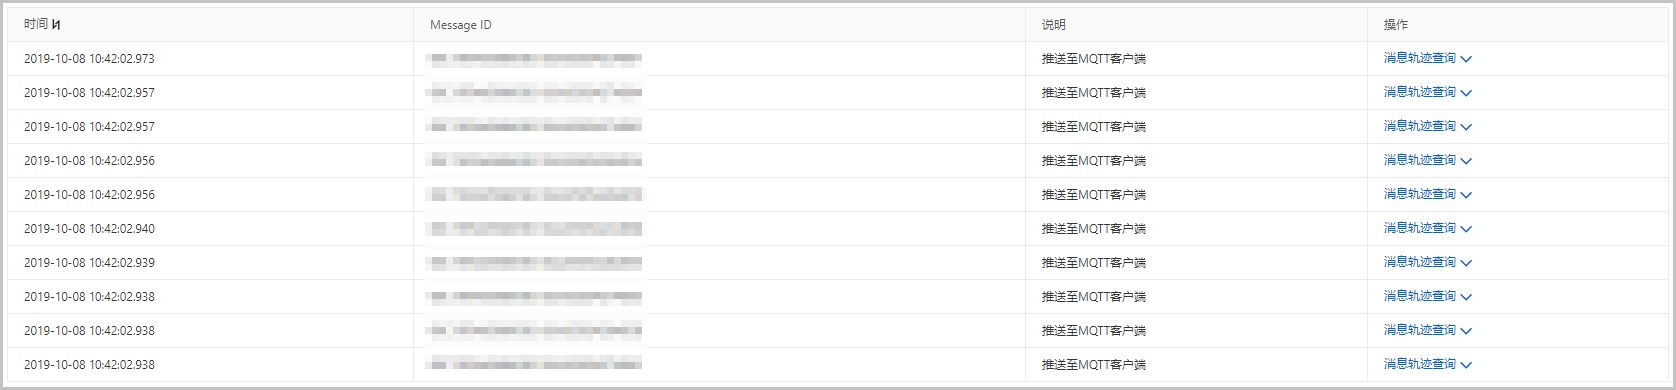The width and height of the screenshot is (1676, 390).
Task: Expand the dropdown chevron in the fourth table row
Action: click(1466, 161)
